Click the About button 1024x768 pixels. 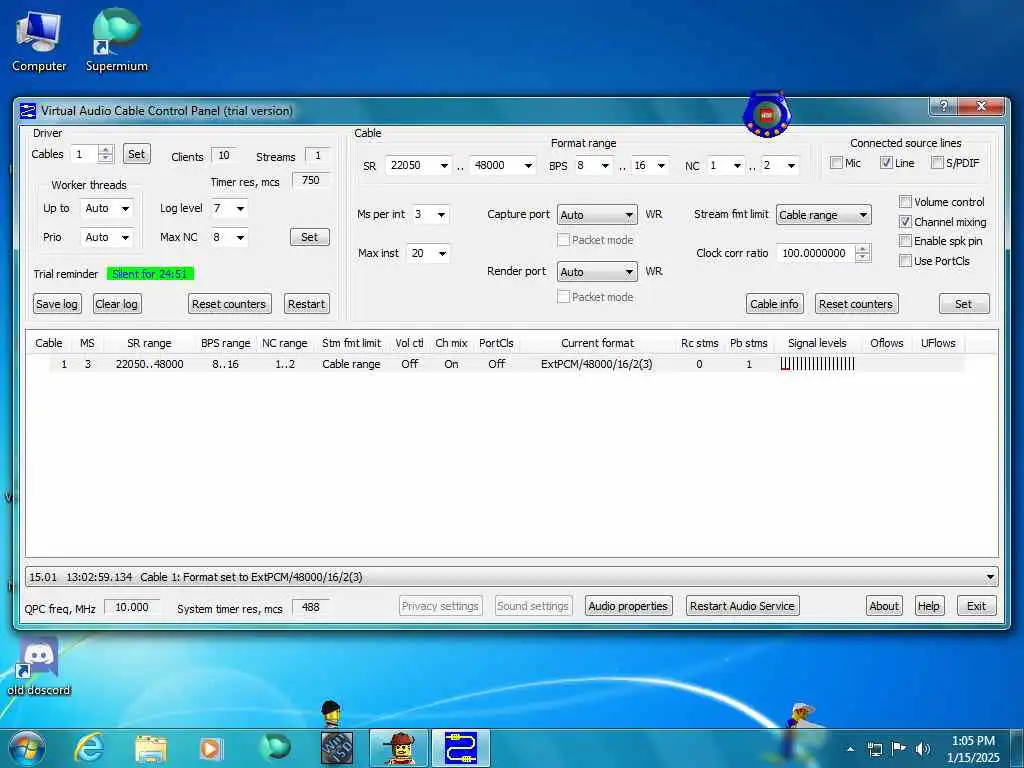click(884, 606)
